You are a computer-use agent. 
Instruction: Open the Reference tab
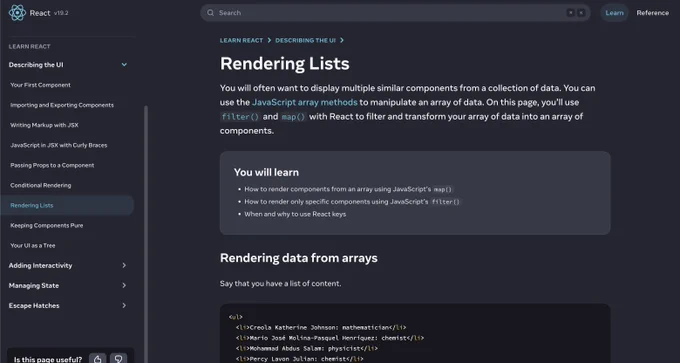point(652,13)
